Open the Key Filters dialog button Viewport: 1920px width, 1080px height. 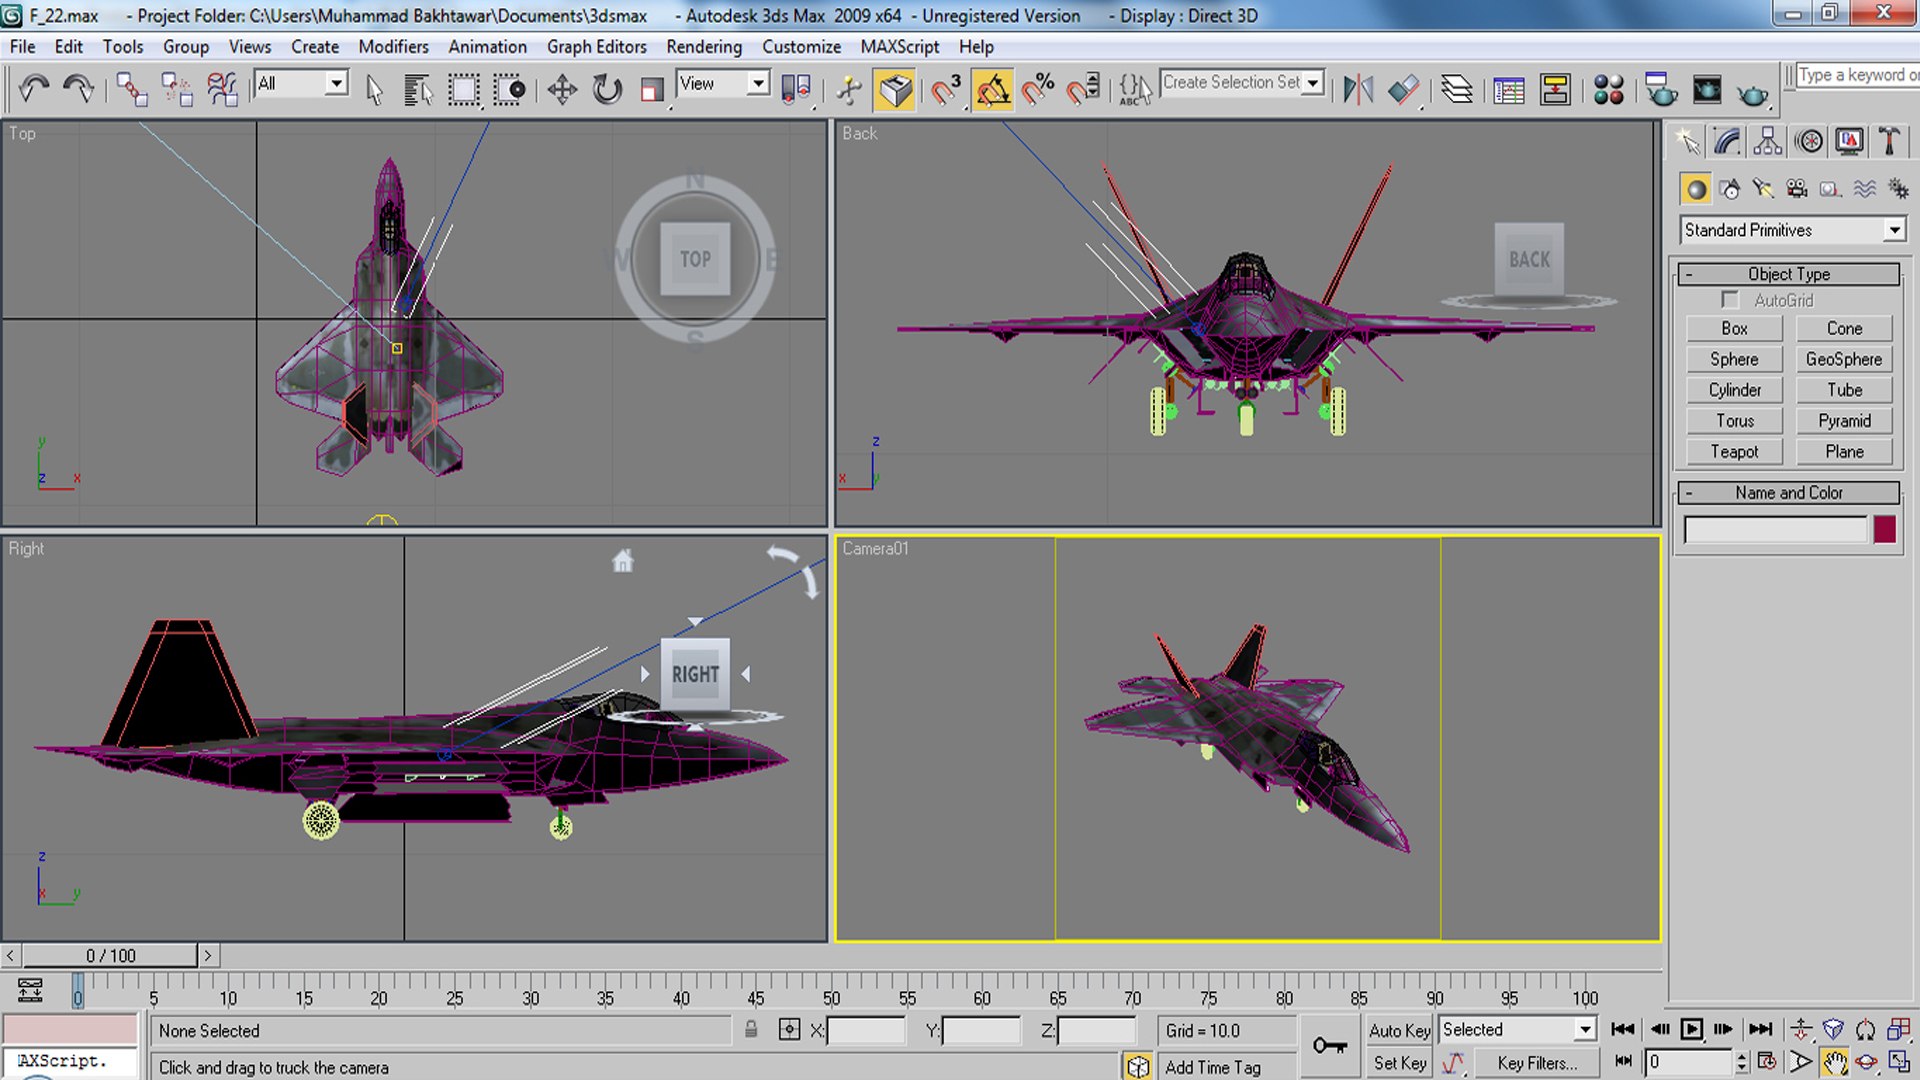coord(1536,1063)
